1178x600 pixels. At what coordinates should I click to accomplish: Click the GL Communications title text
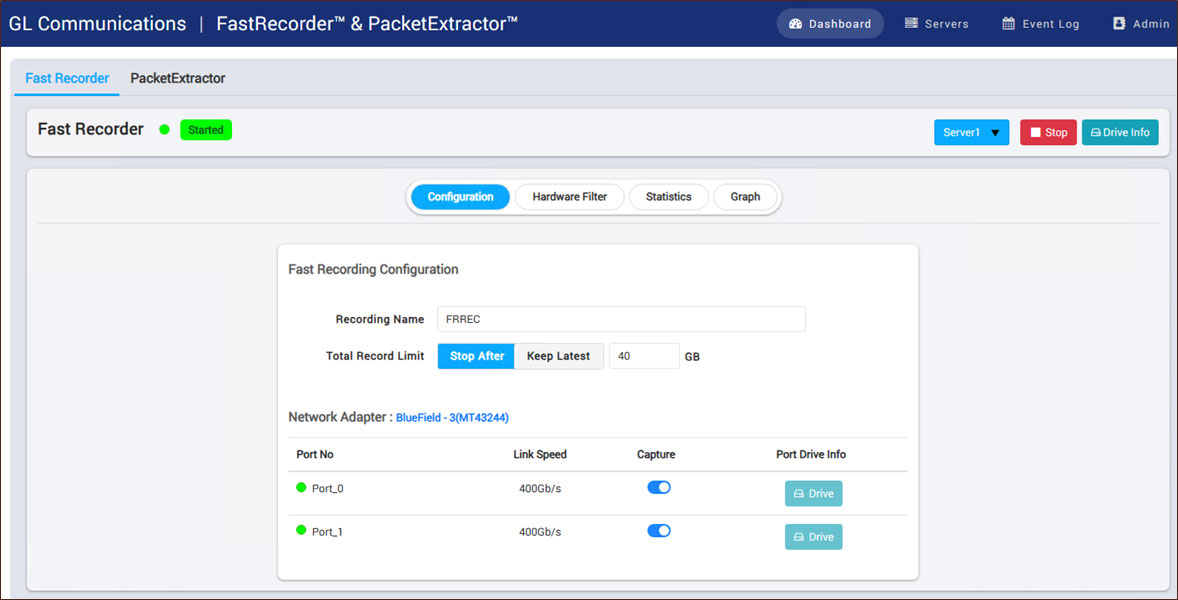point(97,23)
